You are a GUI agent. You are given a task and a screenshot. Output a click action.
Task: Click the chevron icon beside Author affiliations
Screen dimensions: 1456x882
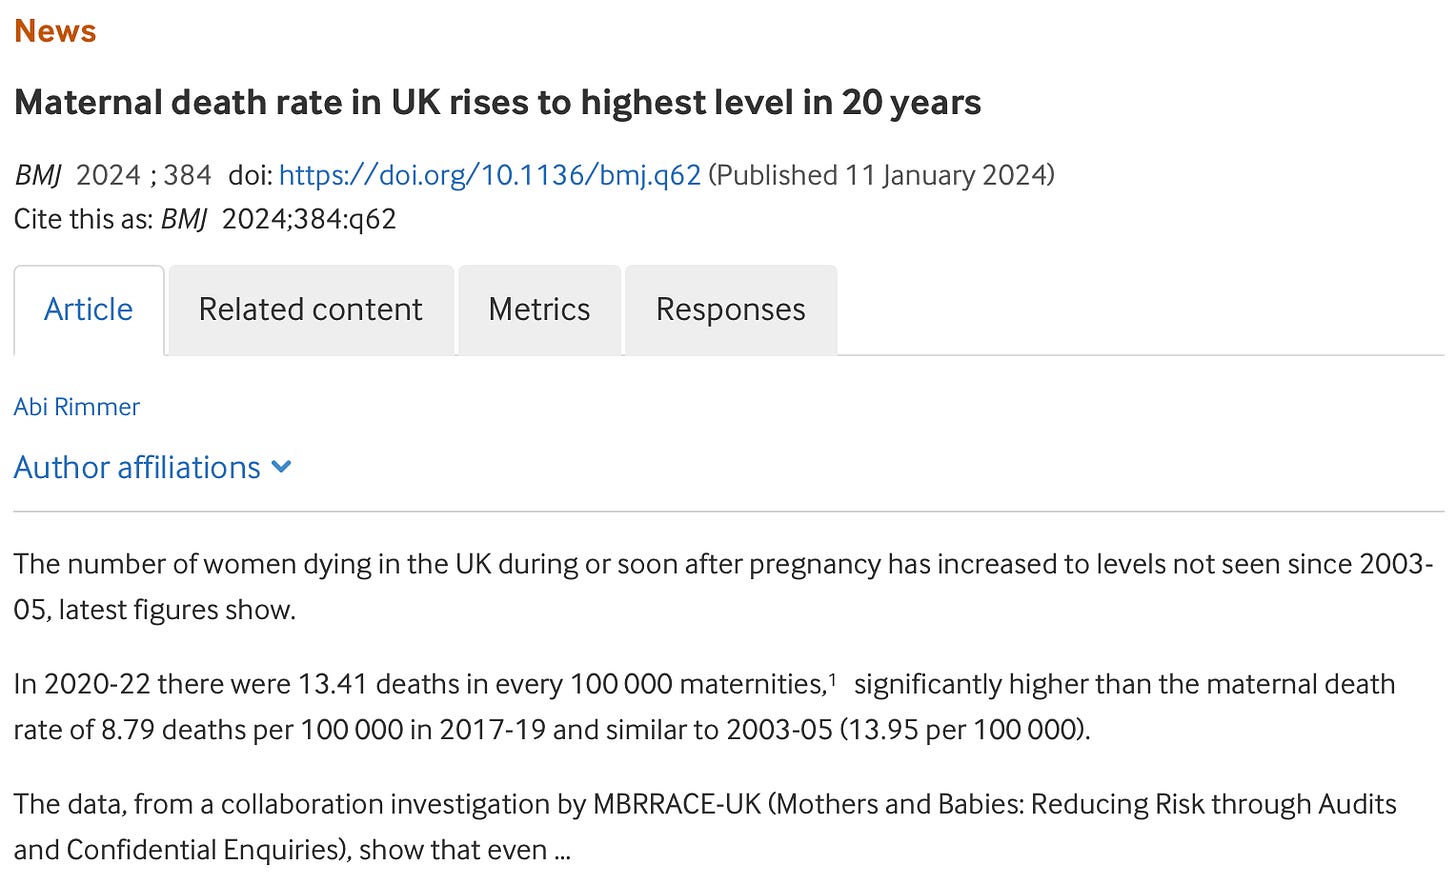coord(281,467)
